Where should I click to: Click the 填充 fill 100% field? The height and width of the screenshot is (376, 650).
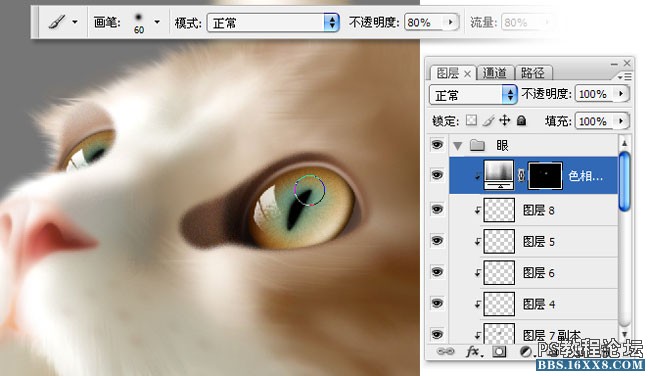(x=593, y=121)
